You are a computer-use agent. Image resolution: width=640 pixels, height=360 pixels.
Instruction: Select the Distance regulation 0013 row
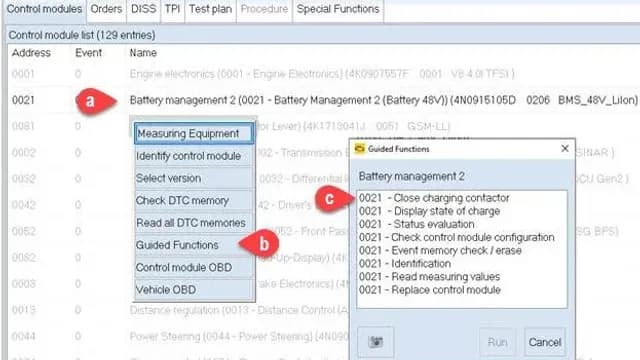178,310
